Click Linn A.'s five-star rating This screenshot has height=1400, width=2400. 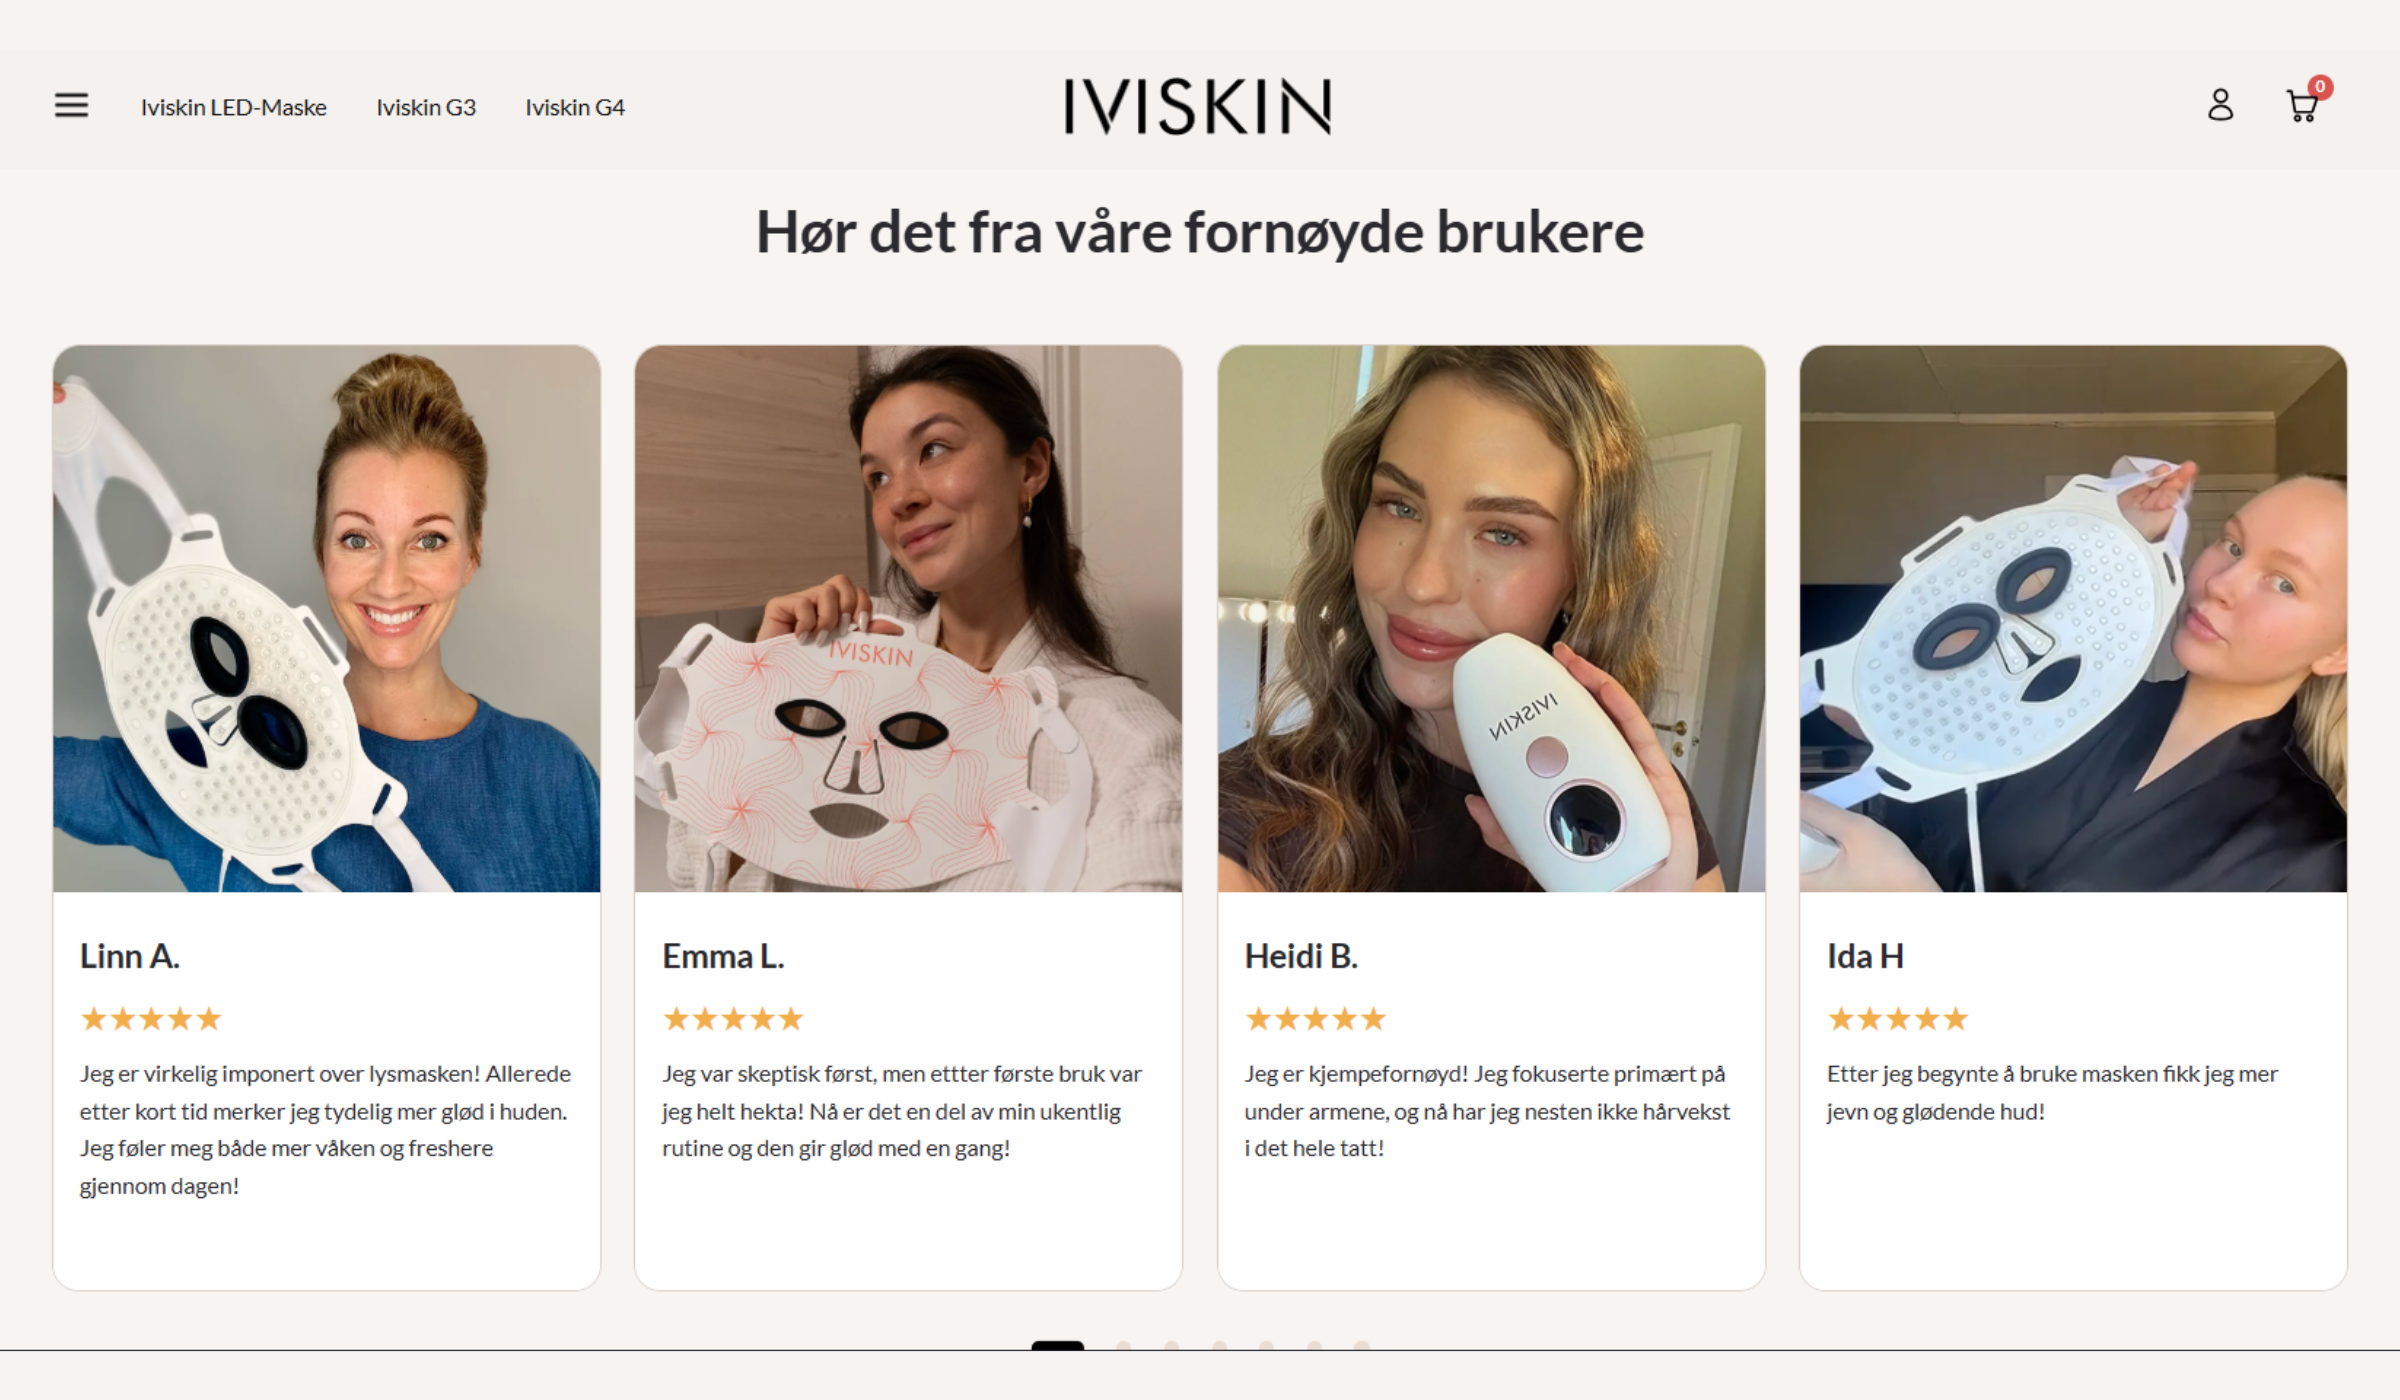(x=151, y=1019)
